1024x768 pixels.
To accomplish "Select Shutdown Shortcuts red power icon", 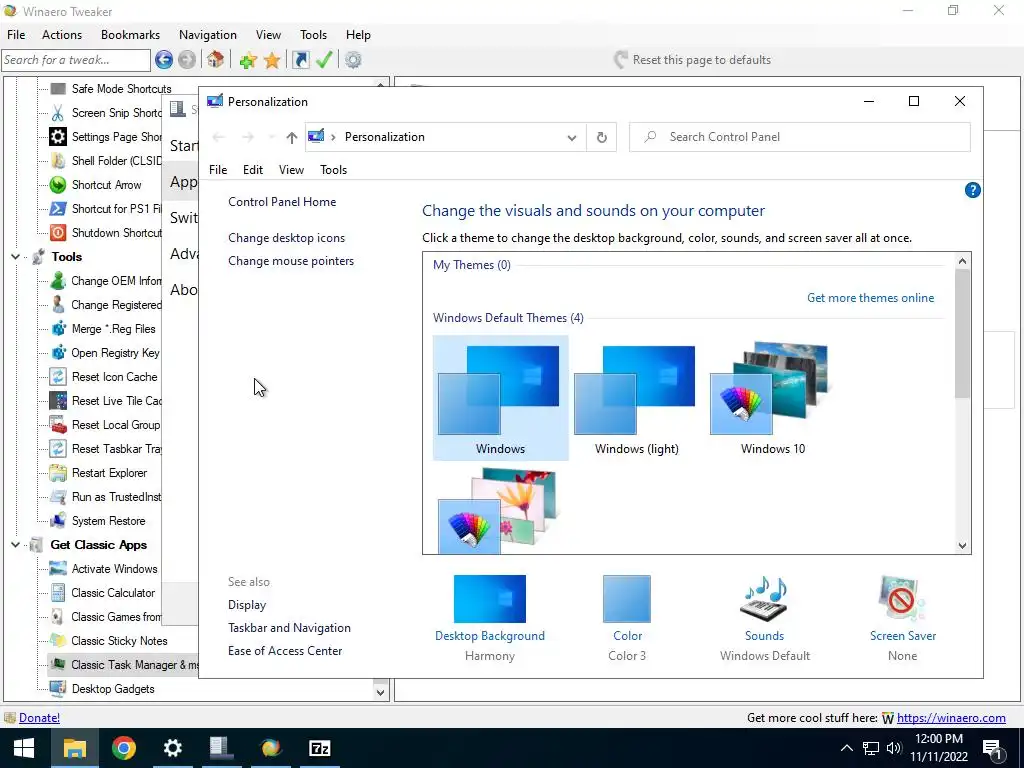I will point(58,232).
